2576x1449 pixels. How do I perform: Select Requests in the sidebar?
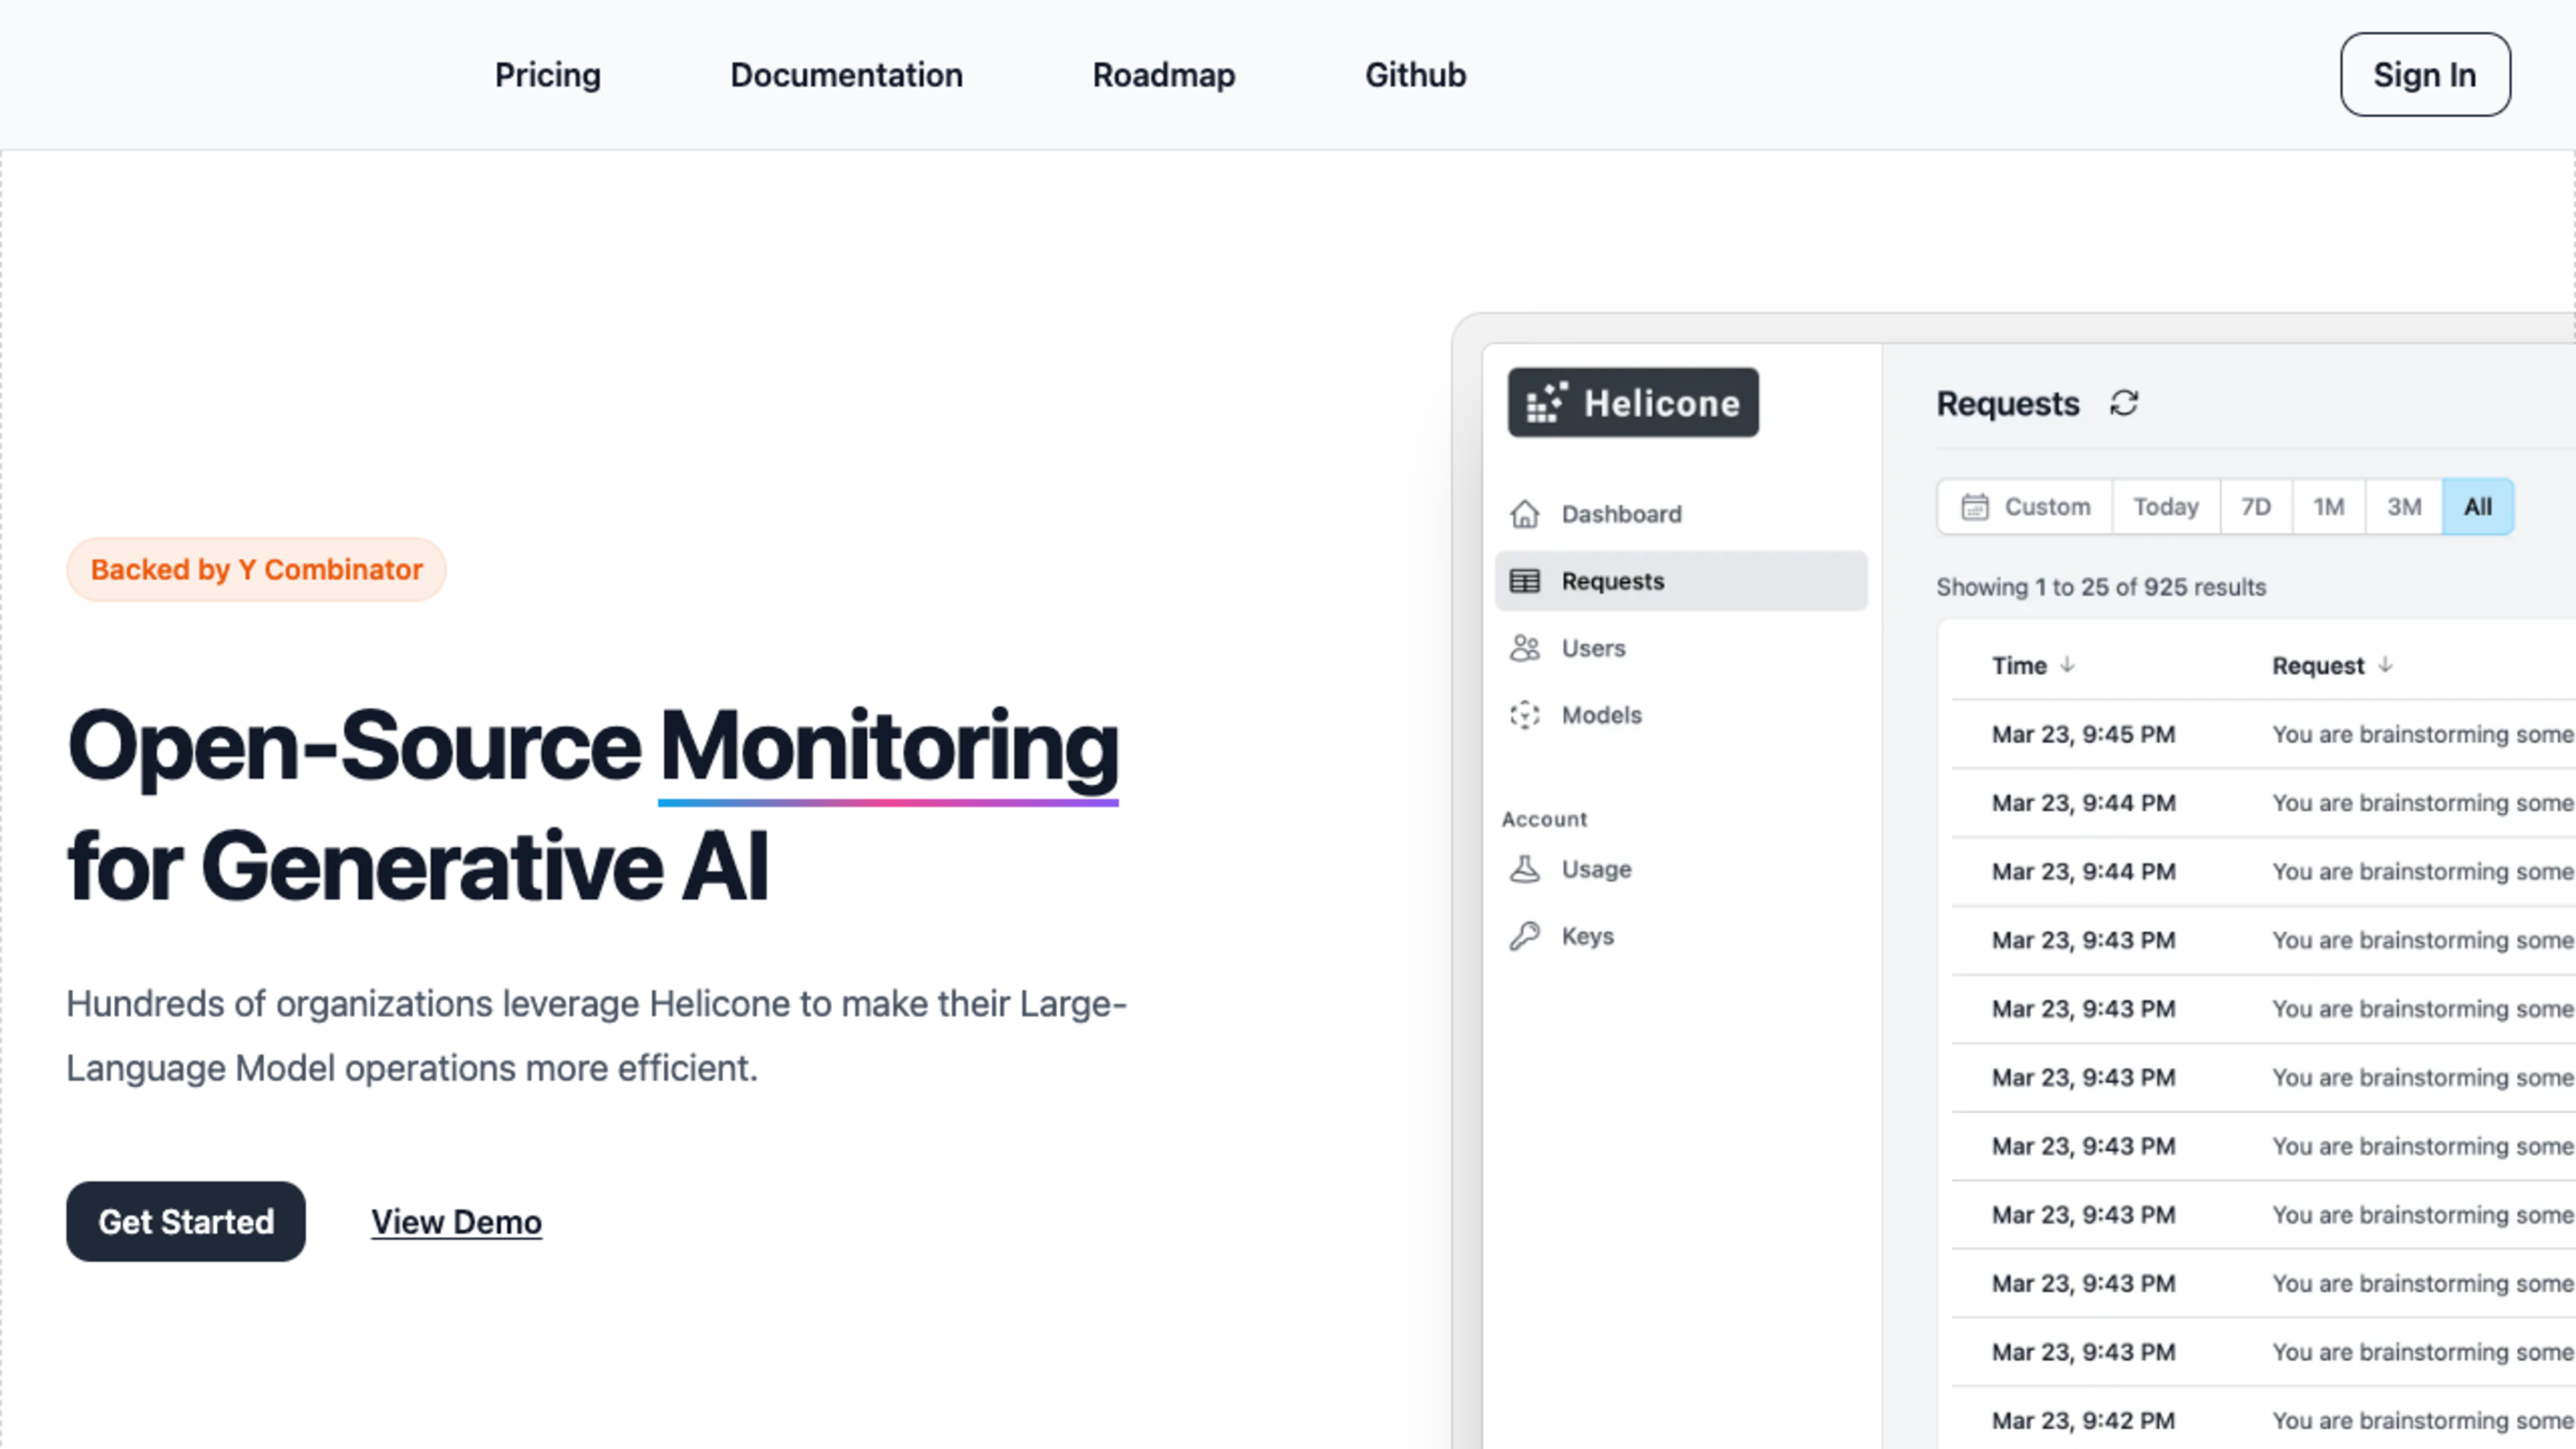1681,581
